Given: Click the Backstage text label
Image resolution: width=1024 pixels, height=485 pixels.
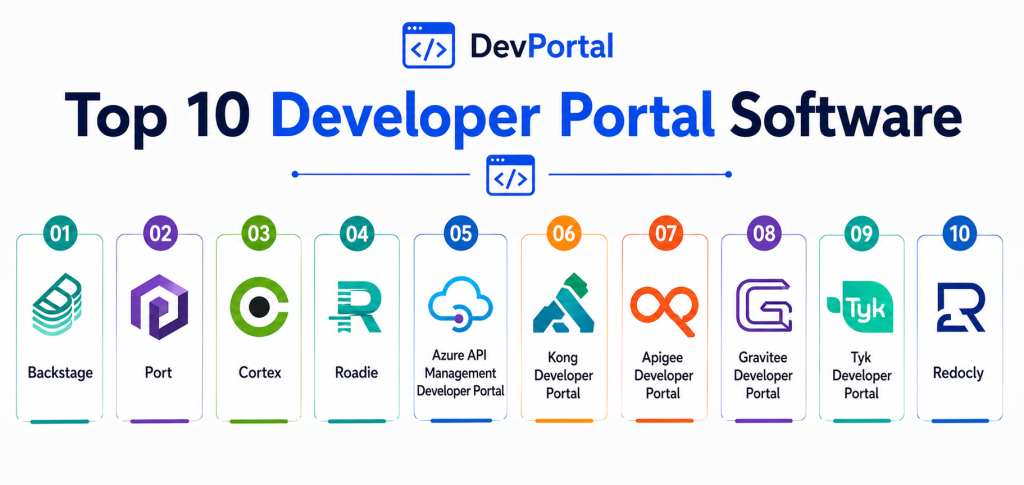Looking at the screenshot, I should (x=60, y=373).
